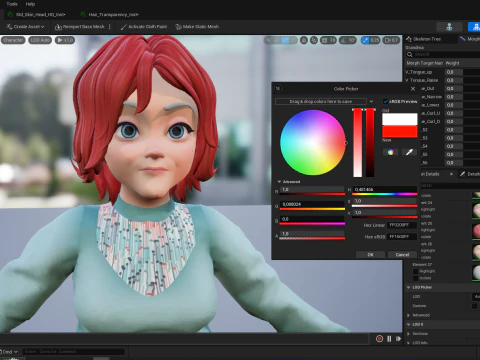Click the search magnifier icon in Morph Target panel
This screenshot has height=360, width=480.
[x=410, y=54]
